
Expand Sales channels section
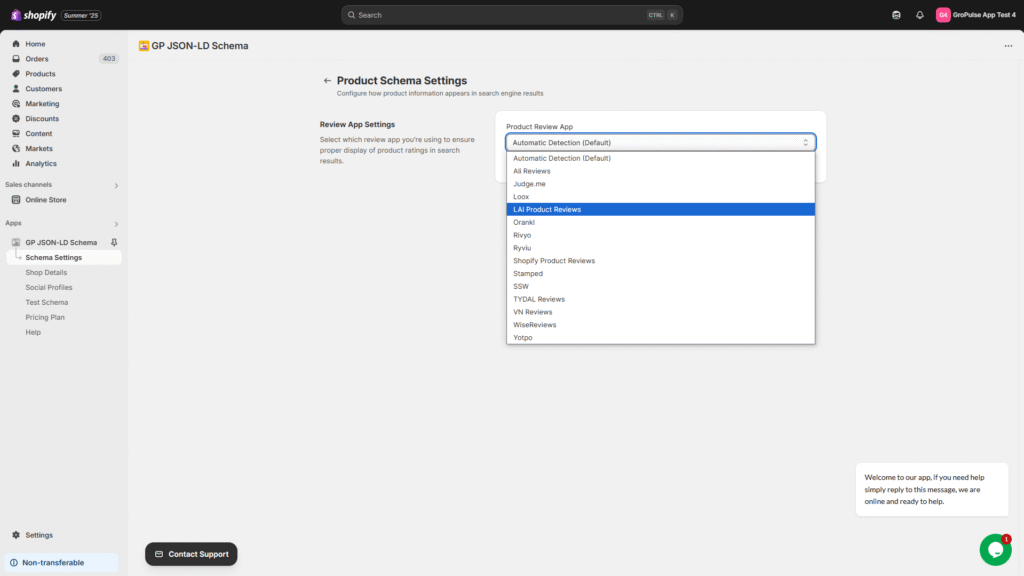point(116,185)
